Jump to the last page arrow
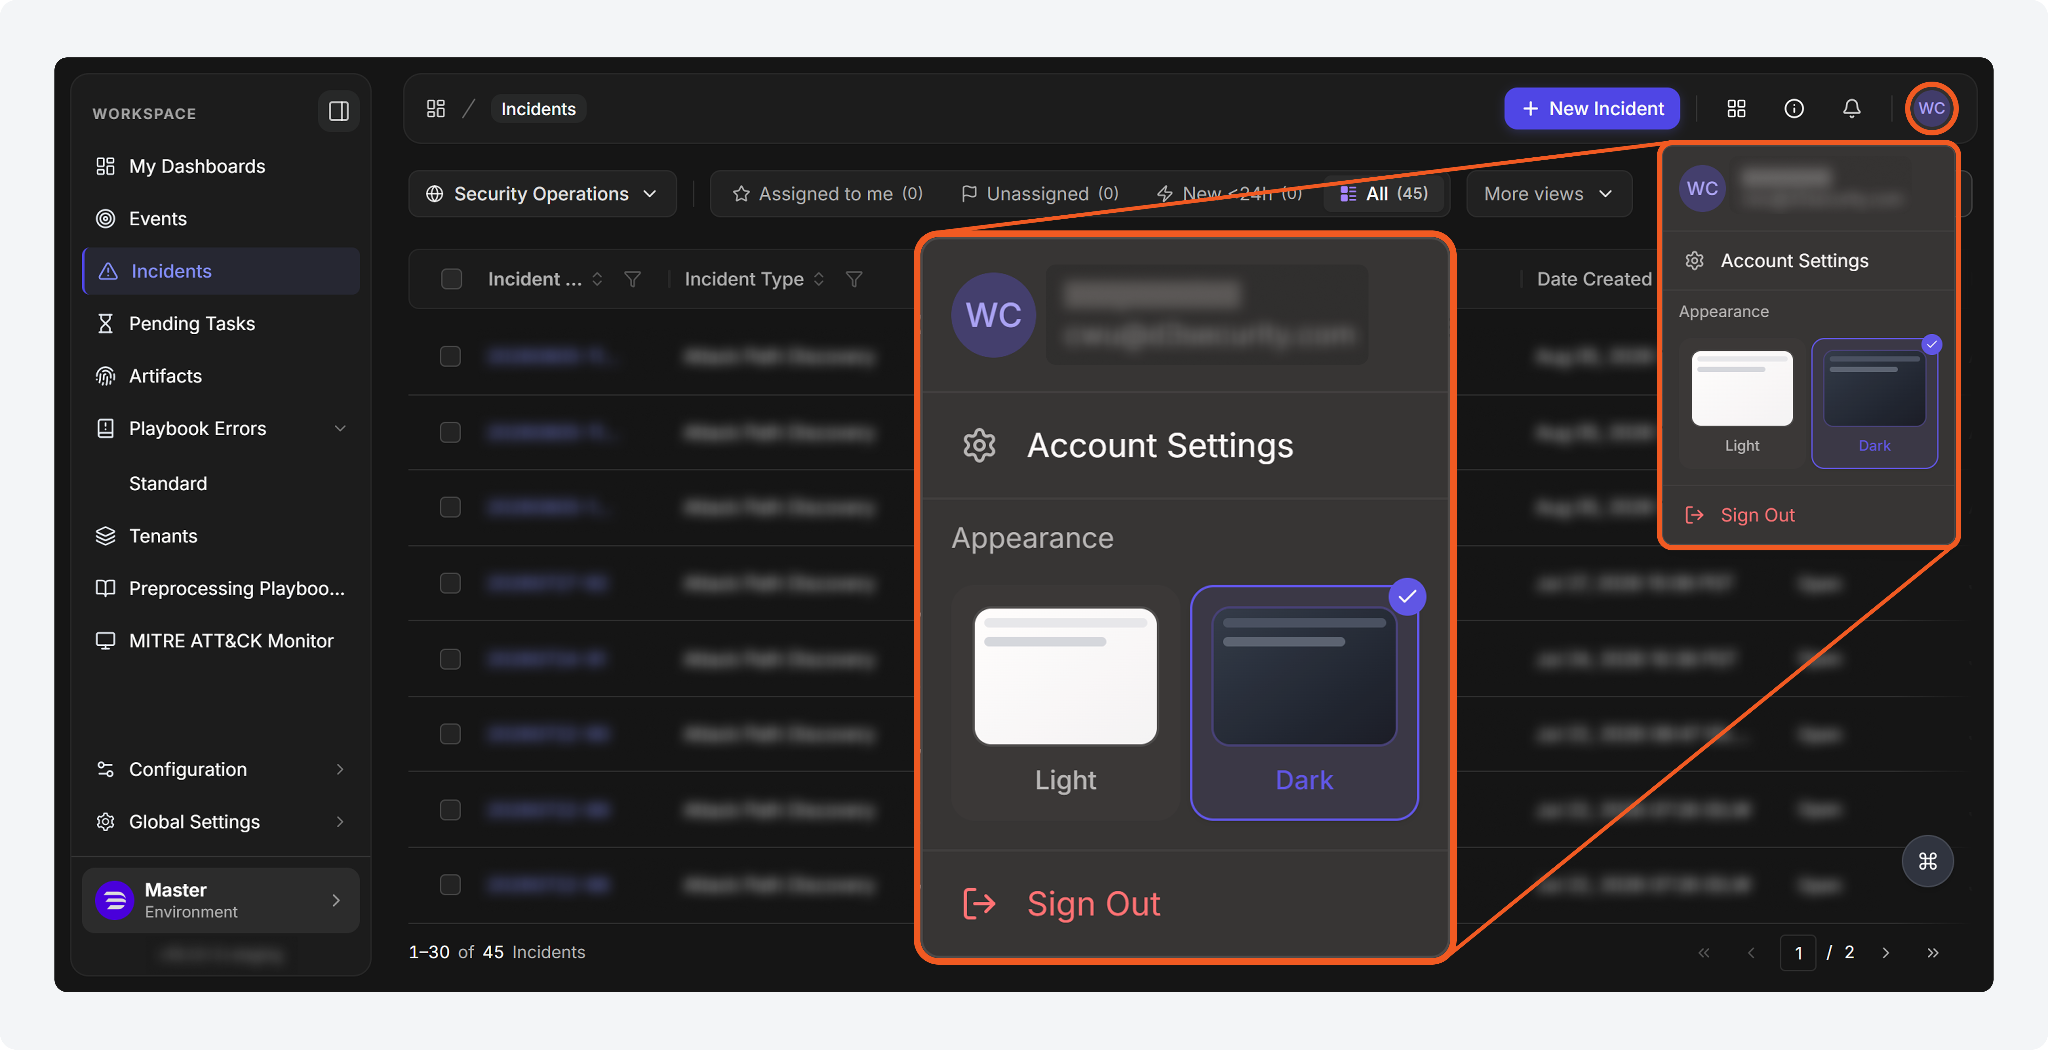The image size is (2048, 1050). 1932,952
